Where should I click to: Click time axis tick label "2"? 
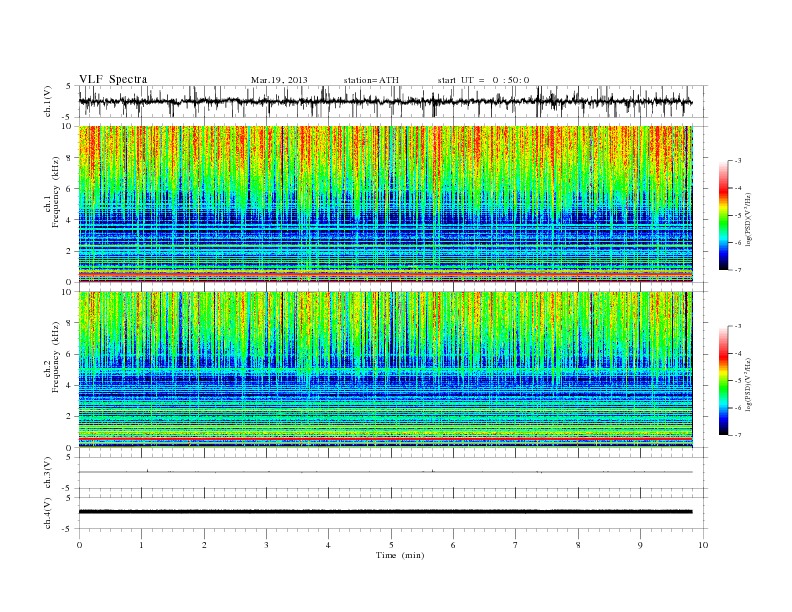point(204,545)
